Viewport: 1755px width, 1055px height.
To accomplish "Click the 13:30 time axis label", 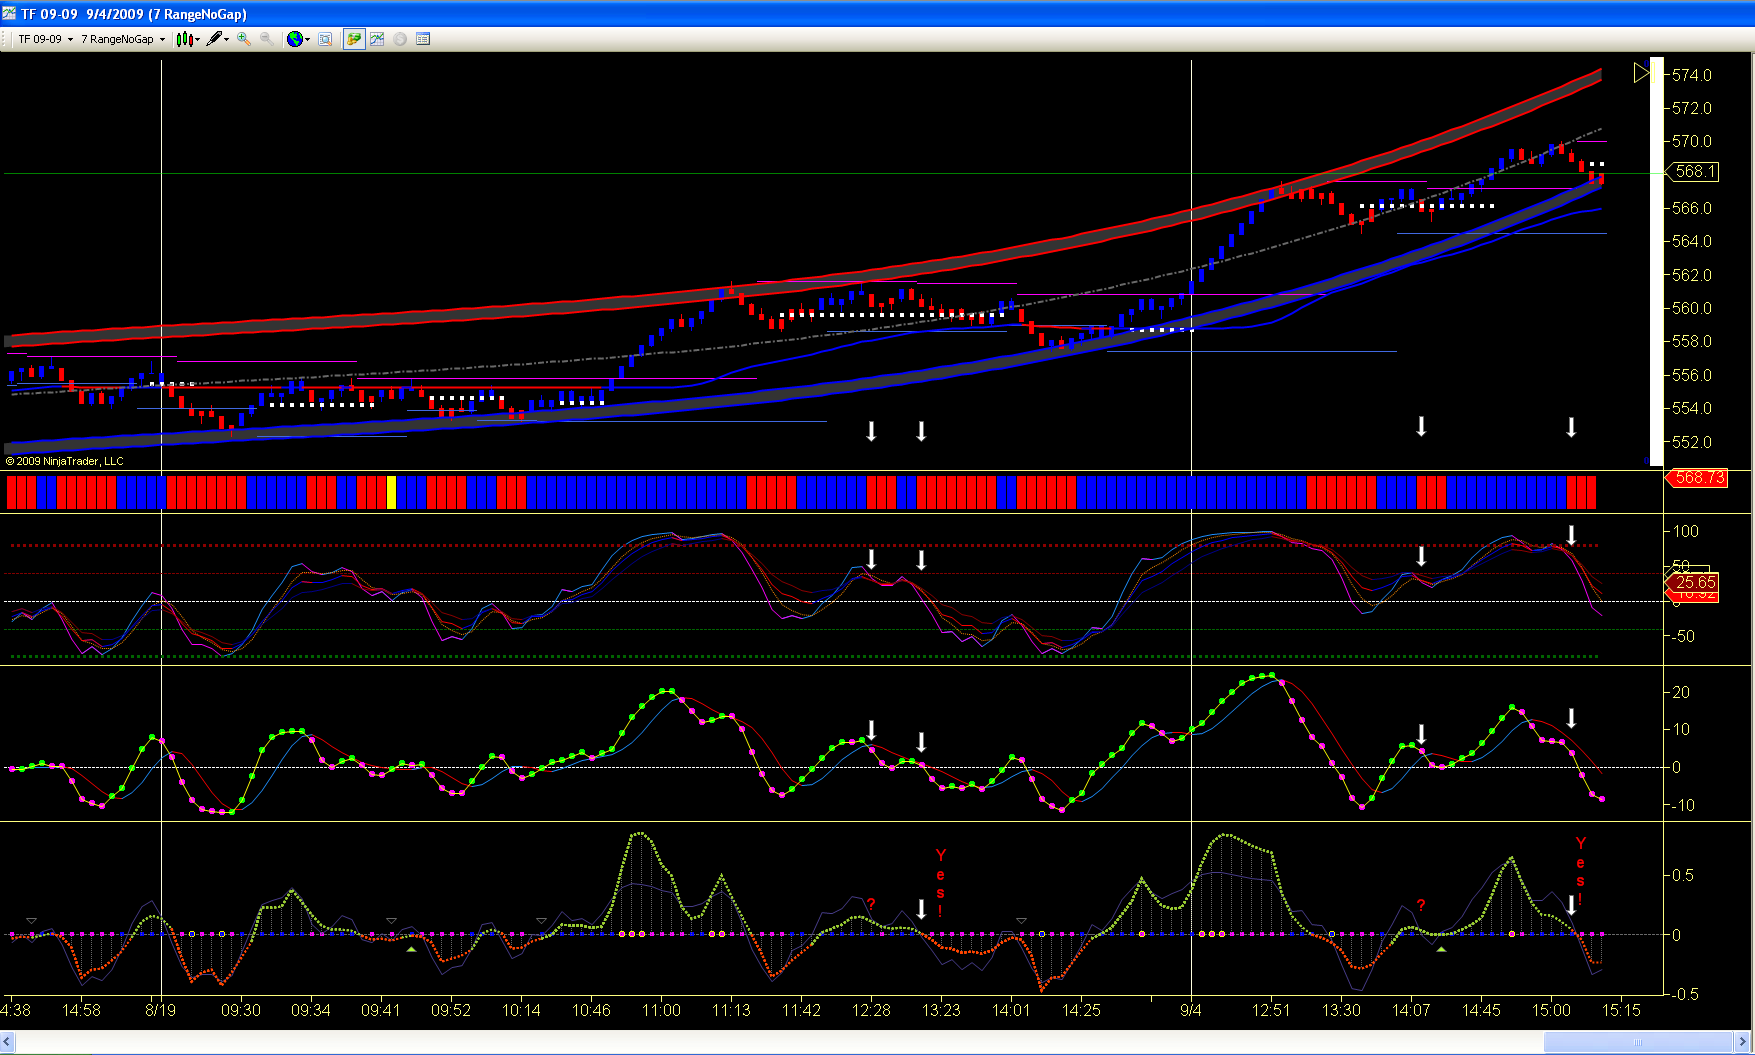I will pyautogui.click(x=1341, y=1010).
